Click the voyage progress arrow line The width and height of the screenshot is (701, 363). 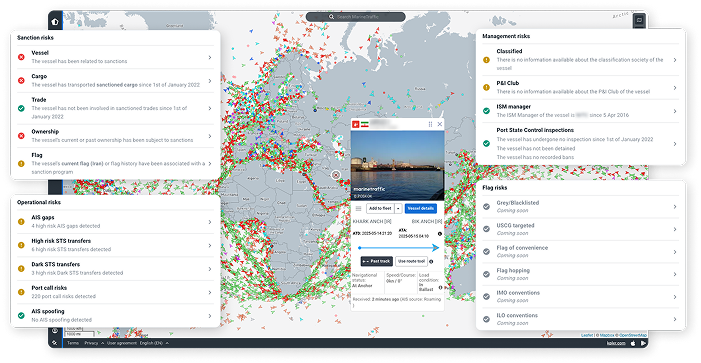click(x=398, y=248)
